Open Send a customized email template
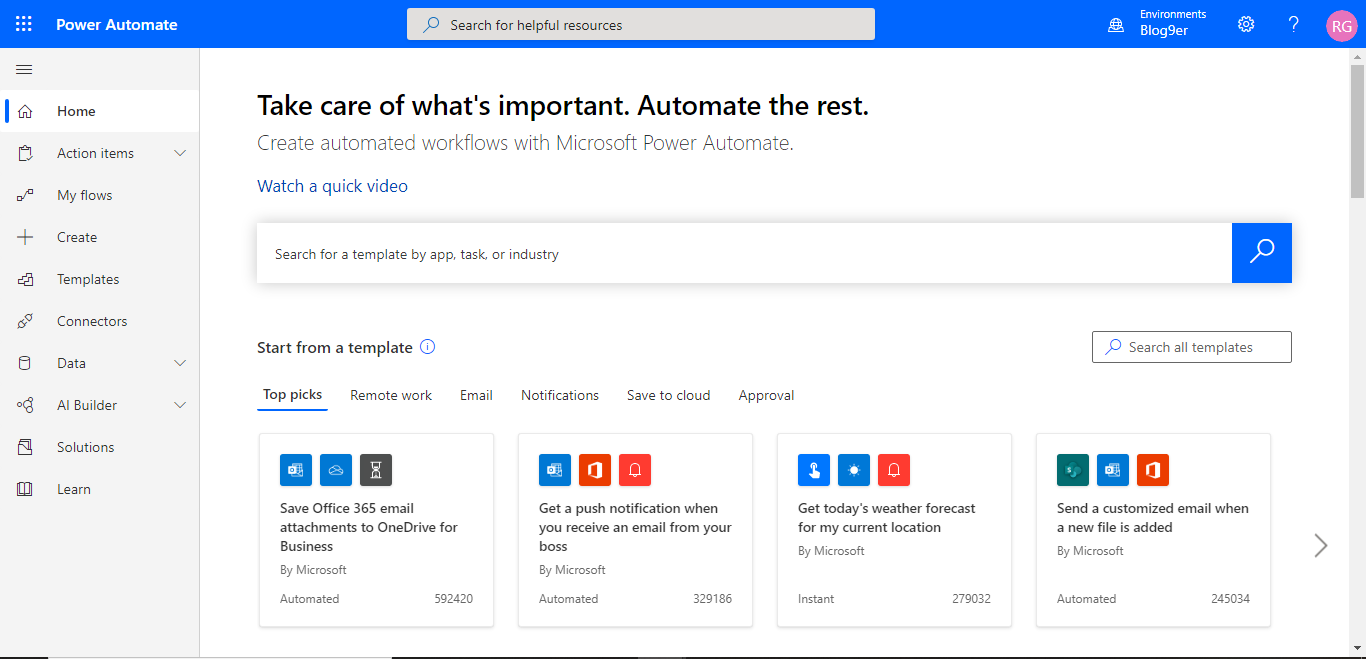The width and height of the screenshot is (1366, 659). (x=1153, y=530)
